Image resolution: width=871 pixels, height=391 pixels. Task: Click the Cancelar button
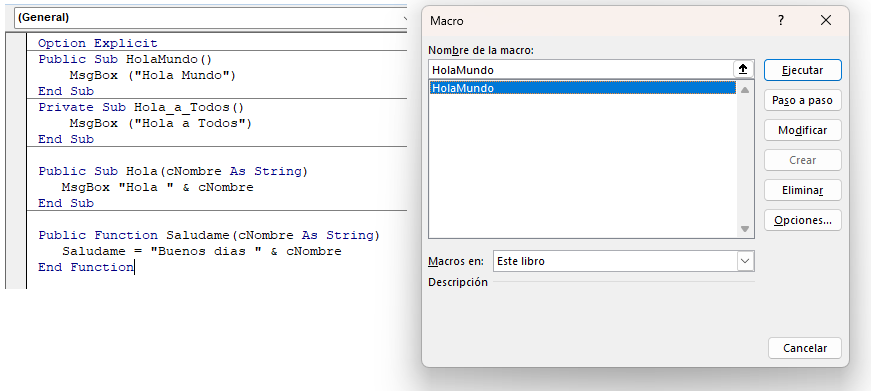click(x=805, y=348)
